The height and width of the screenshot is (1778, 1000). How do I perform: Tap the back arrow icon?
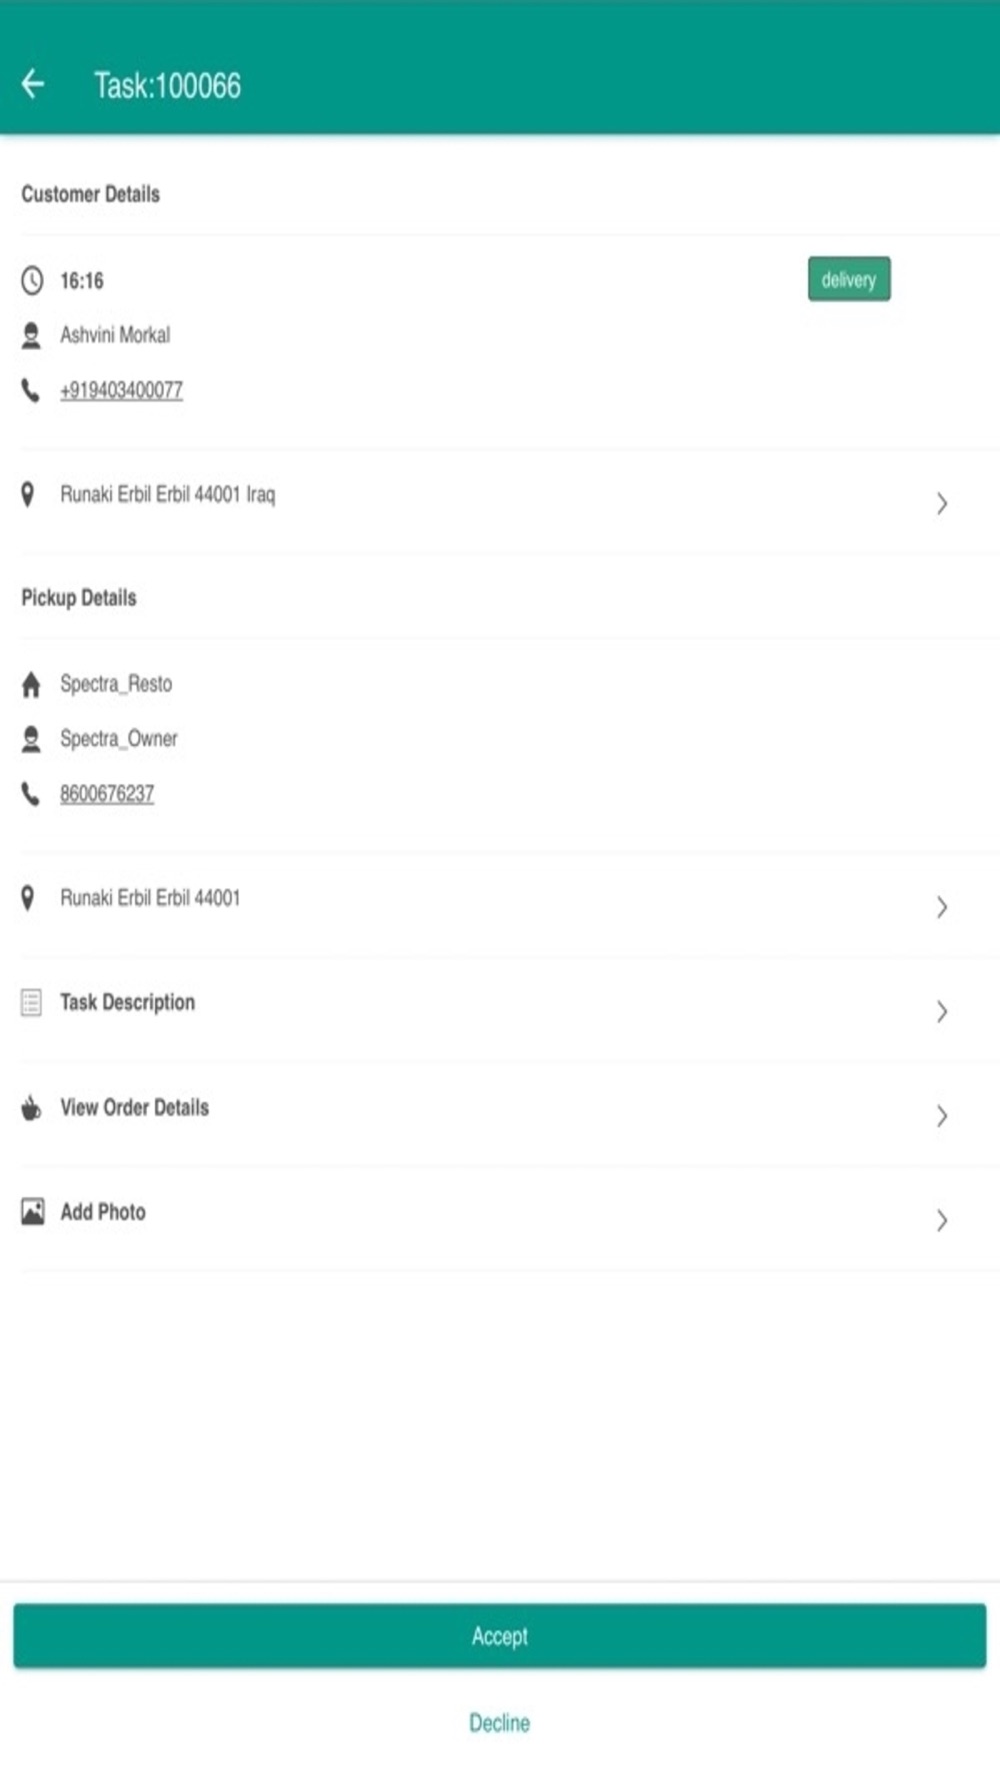point(33,84)
